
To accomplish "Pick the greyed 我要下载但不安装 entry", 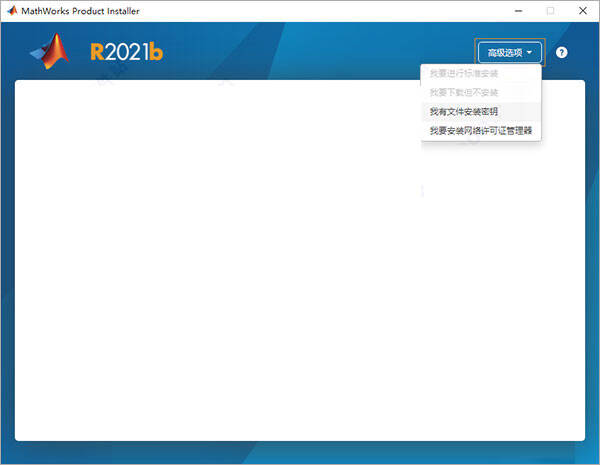I will point(463,92).
